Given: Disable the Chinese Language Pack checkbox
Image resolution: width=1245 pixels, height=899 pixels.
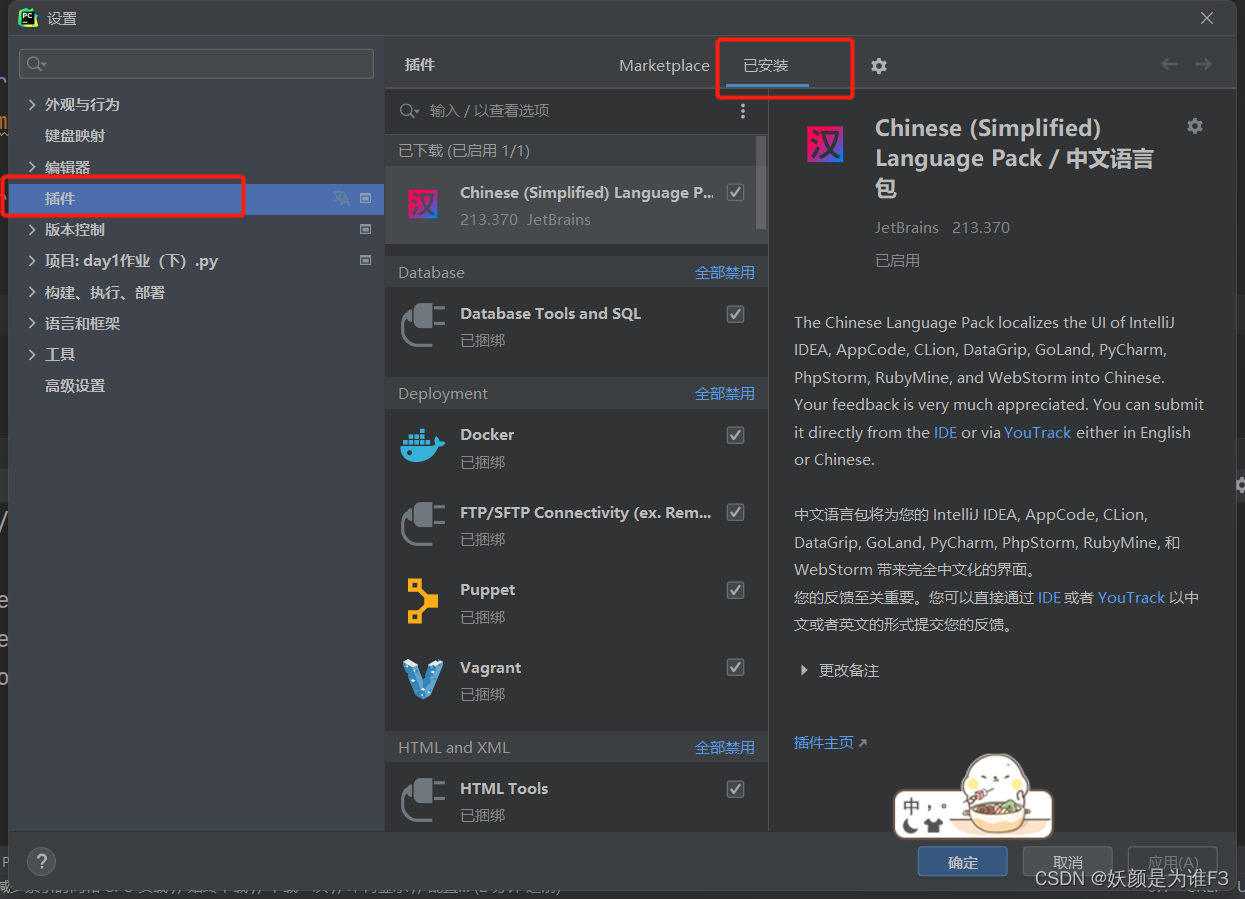Looking at the screenshot, I should click(x=735, y=192).
